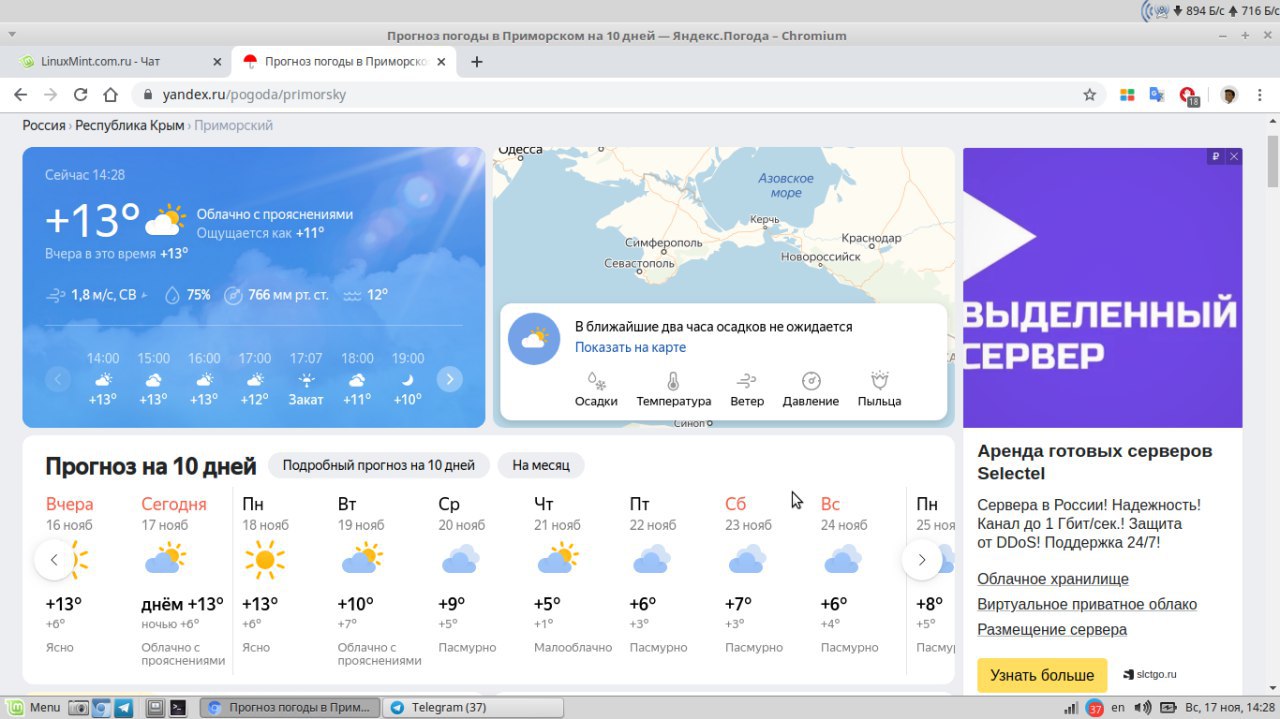This screenshot has width=1280, height=719.
Task: Open Telegram launcher in the panel
Action: coord(123,707)
